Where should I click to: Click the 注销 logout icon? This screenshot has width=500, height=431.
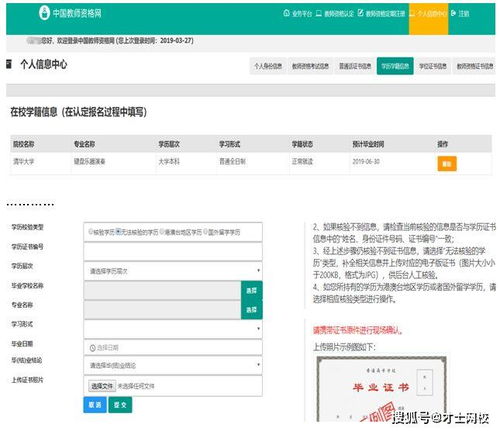pyautogui.click(x=453, y=13)
